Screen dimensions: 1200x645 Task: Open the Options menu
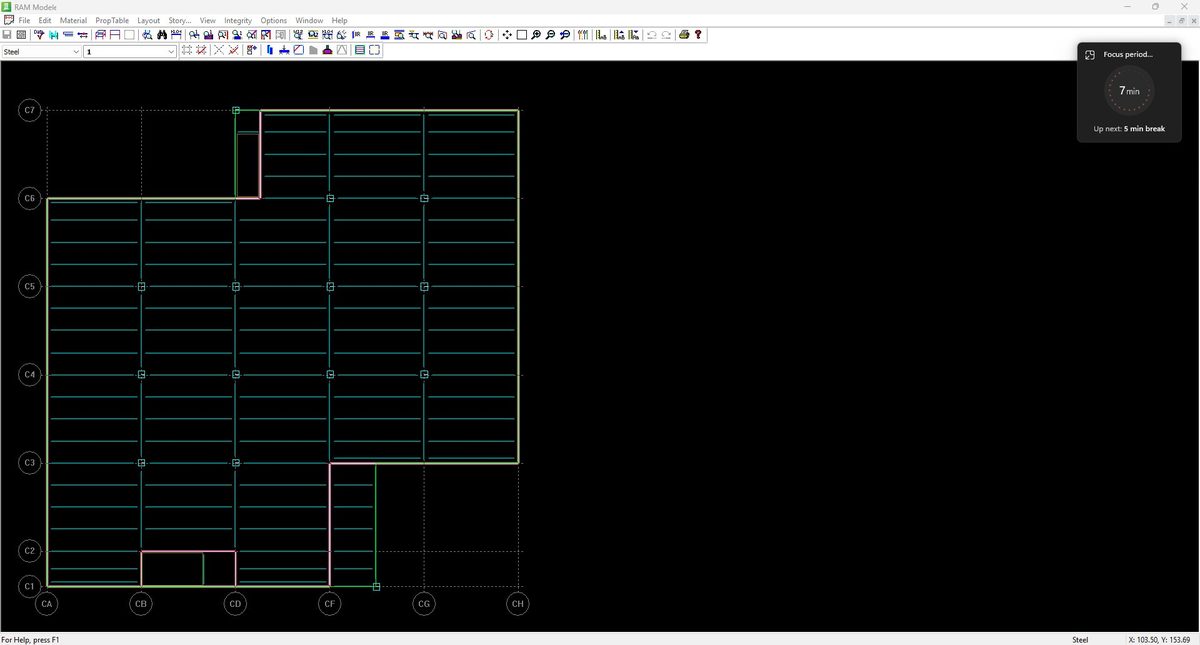point(273,19)
